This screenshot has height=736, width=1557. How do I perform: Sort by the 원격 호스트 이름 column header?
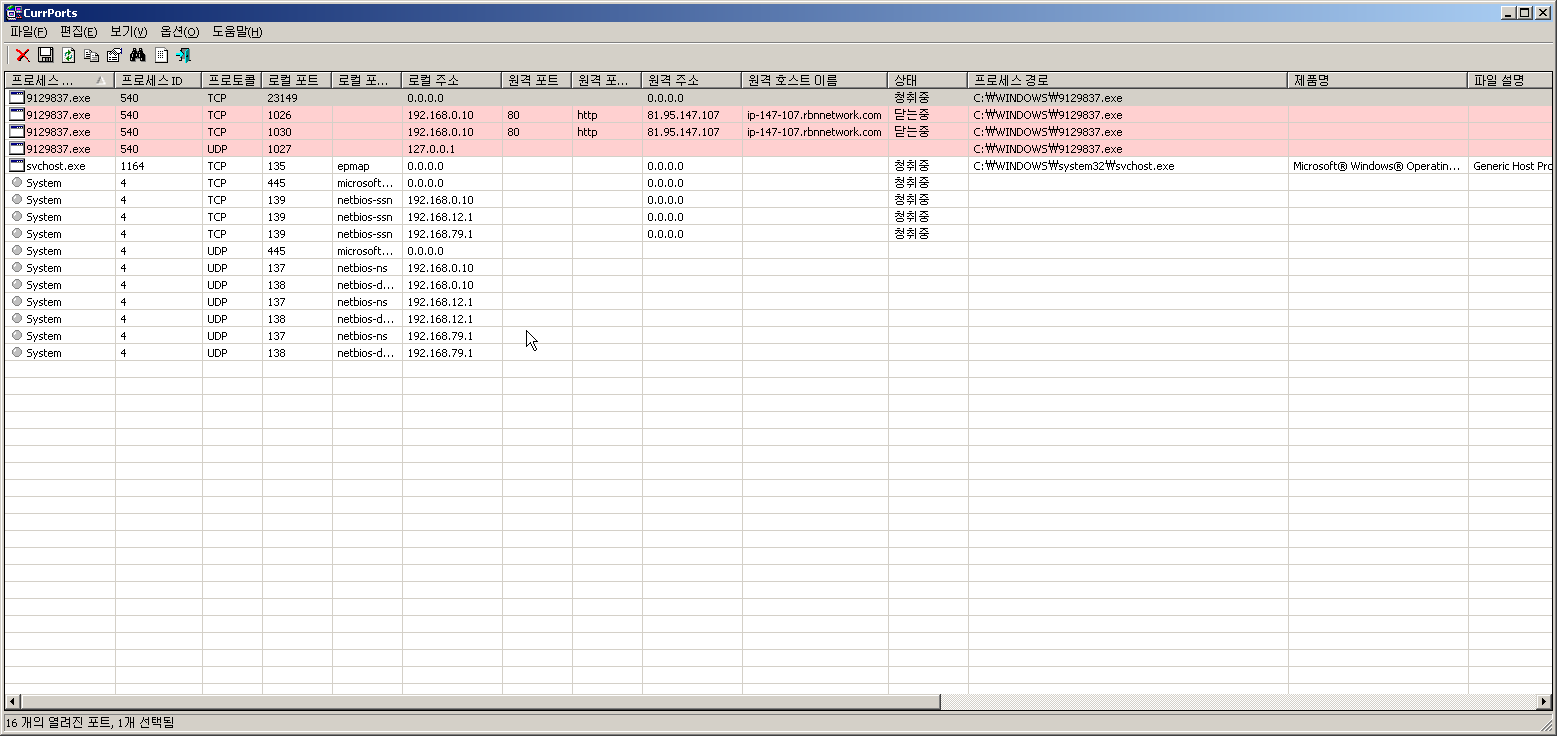point(814,80)
